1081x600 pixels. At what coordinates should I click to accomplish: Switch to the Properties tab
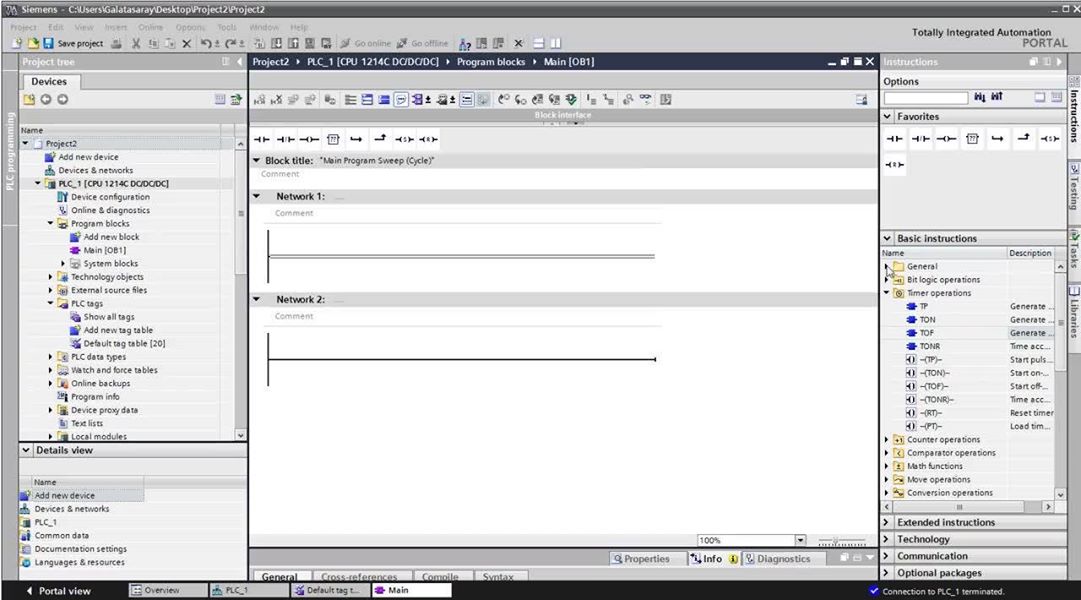pos(641,559)
